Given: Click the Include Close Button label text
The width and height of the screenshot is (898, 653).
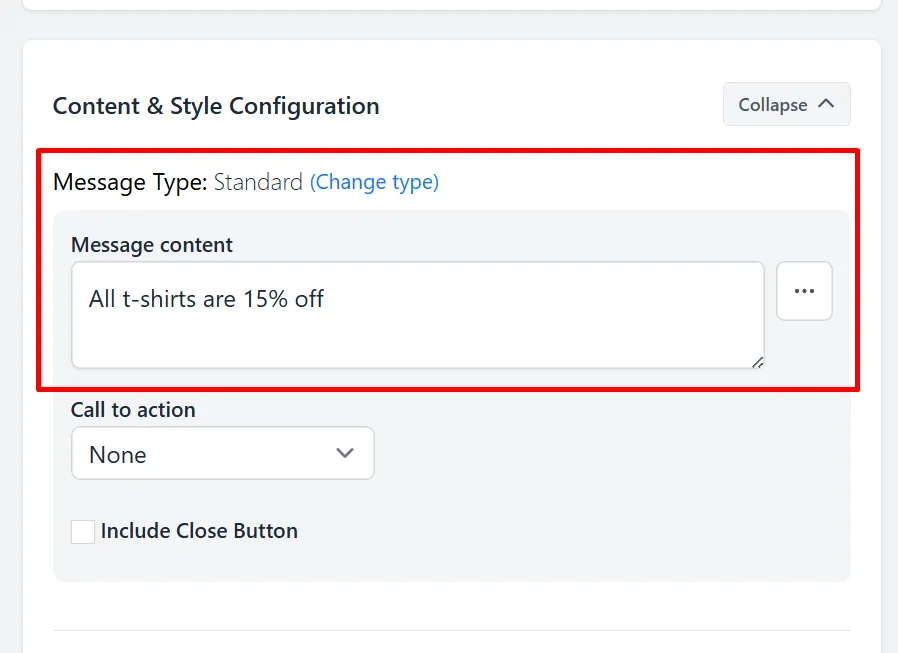Looking at the screenshot, I should click(199, 531).
